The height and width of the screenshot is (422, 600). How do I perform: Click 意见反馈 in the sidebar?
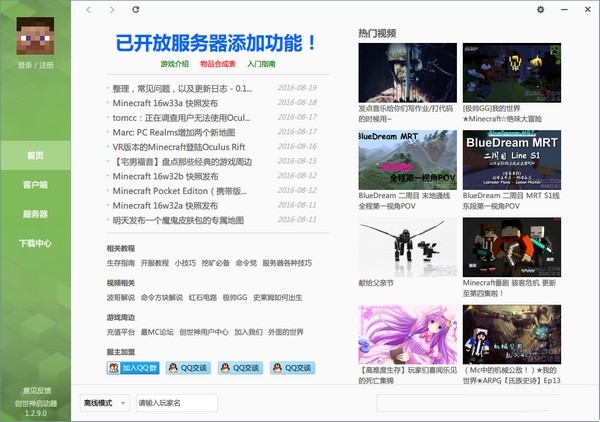click(x=37, y=391)
